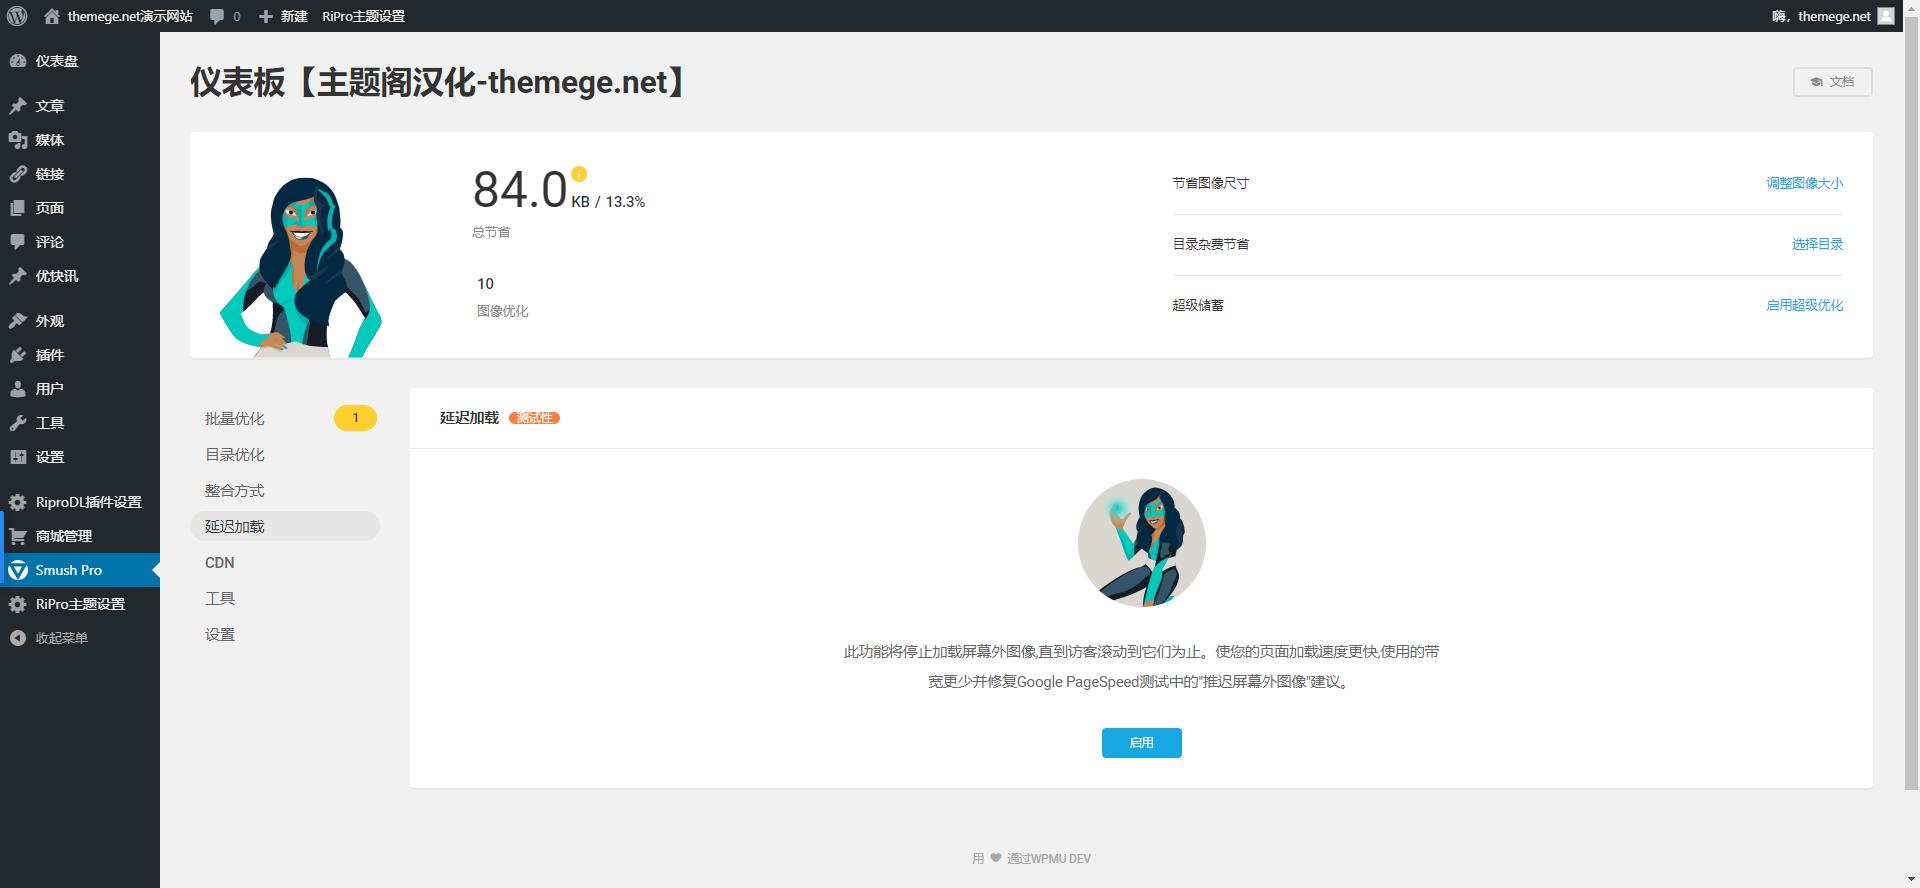Click the Smush mascot avatar in summary box

click(301, 267)
